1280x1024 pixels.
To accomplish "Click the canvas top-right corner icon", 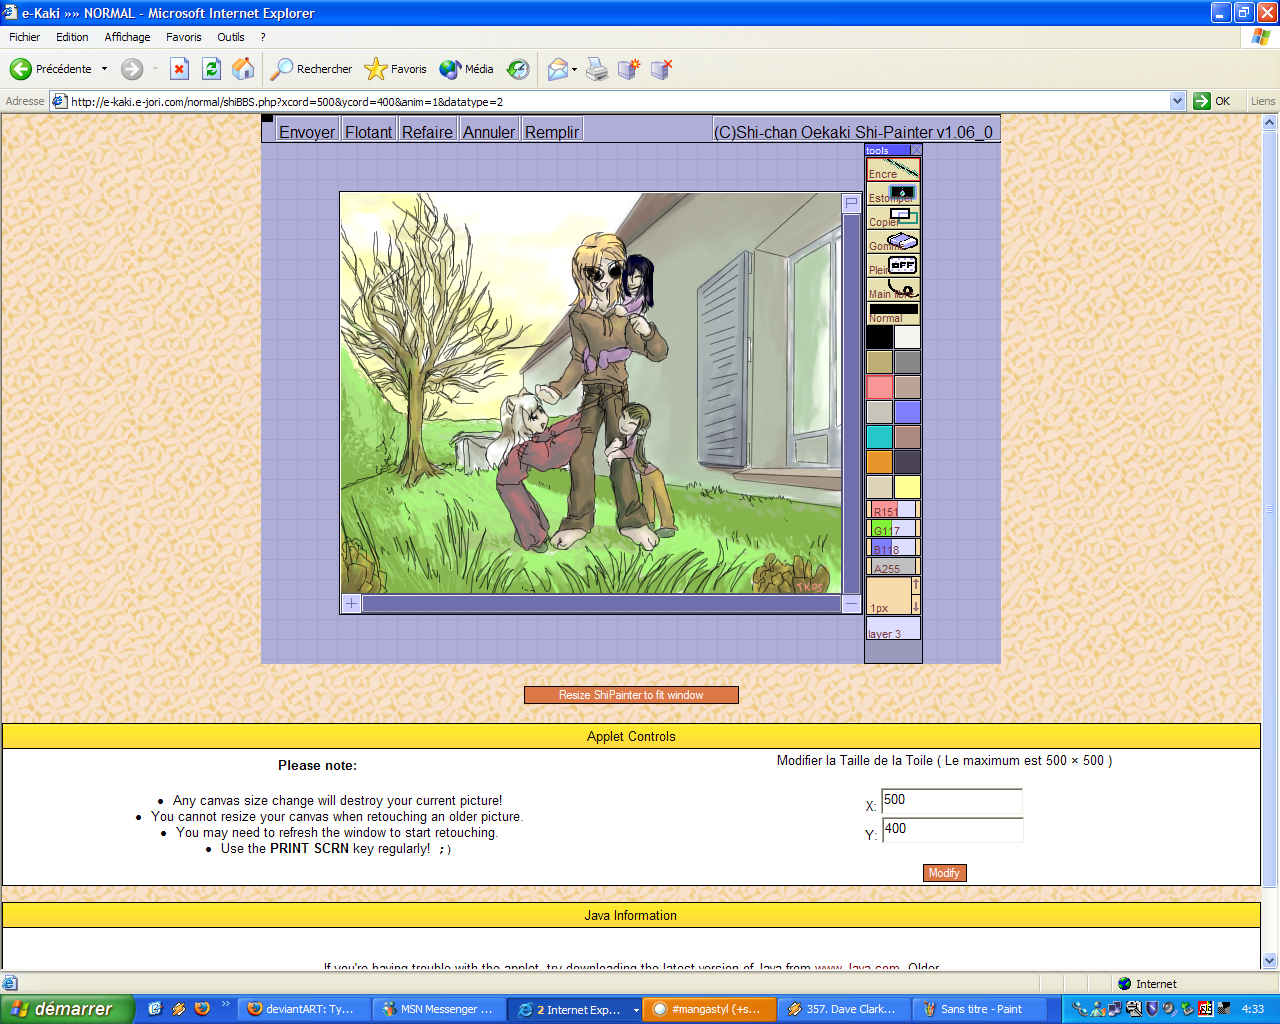I will (x=851, y=203).
